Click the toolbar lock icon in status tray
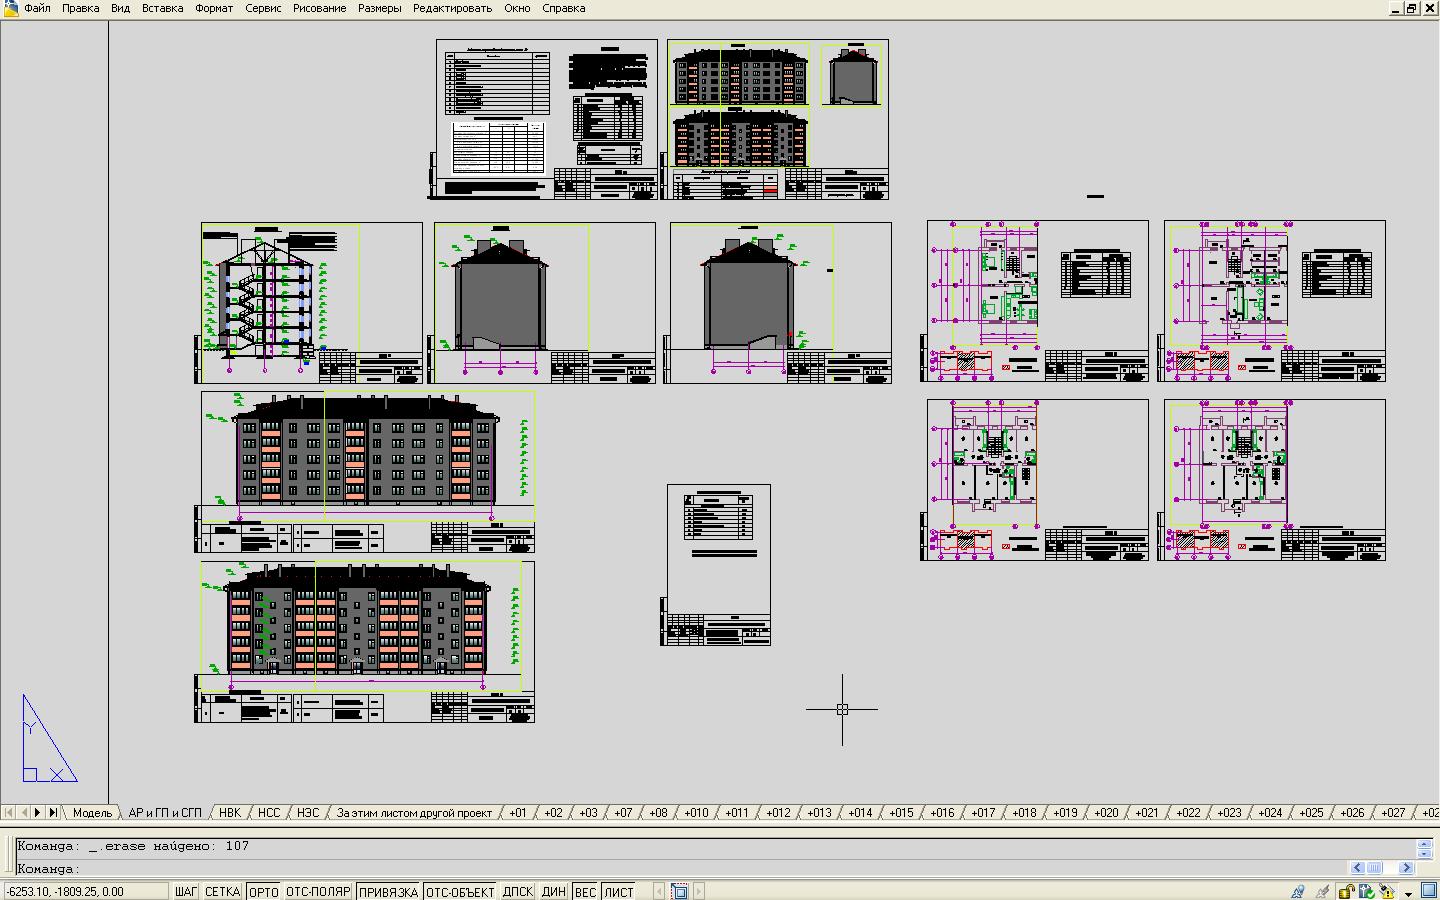The height and width of the screenshot is (900, 1440). coord(1346,891)
